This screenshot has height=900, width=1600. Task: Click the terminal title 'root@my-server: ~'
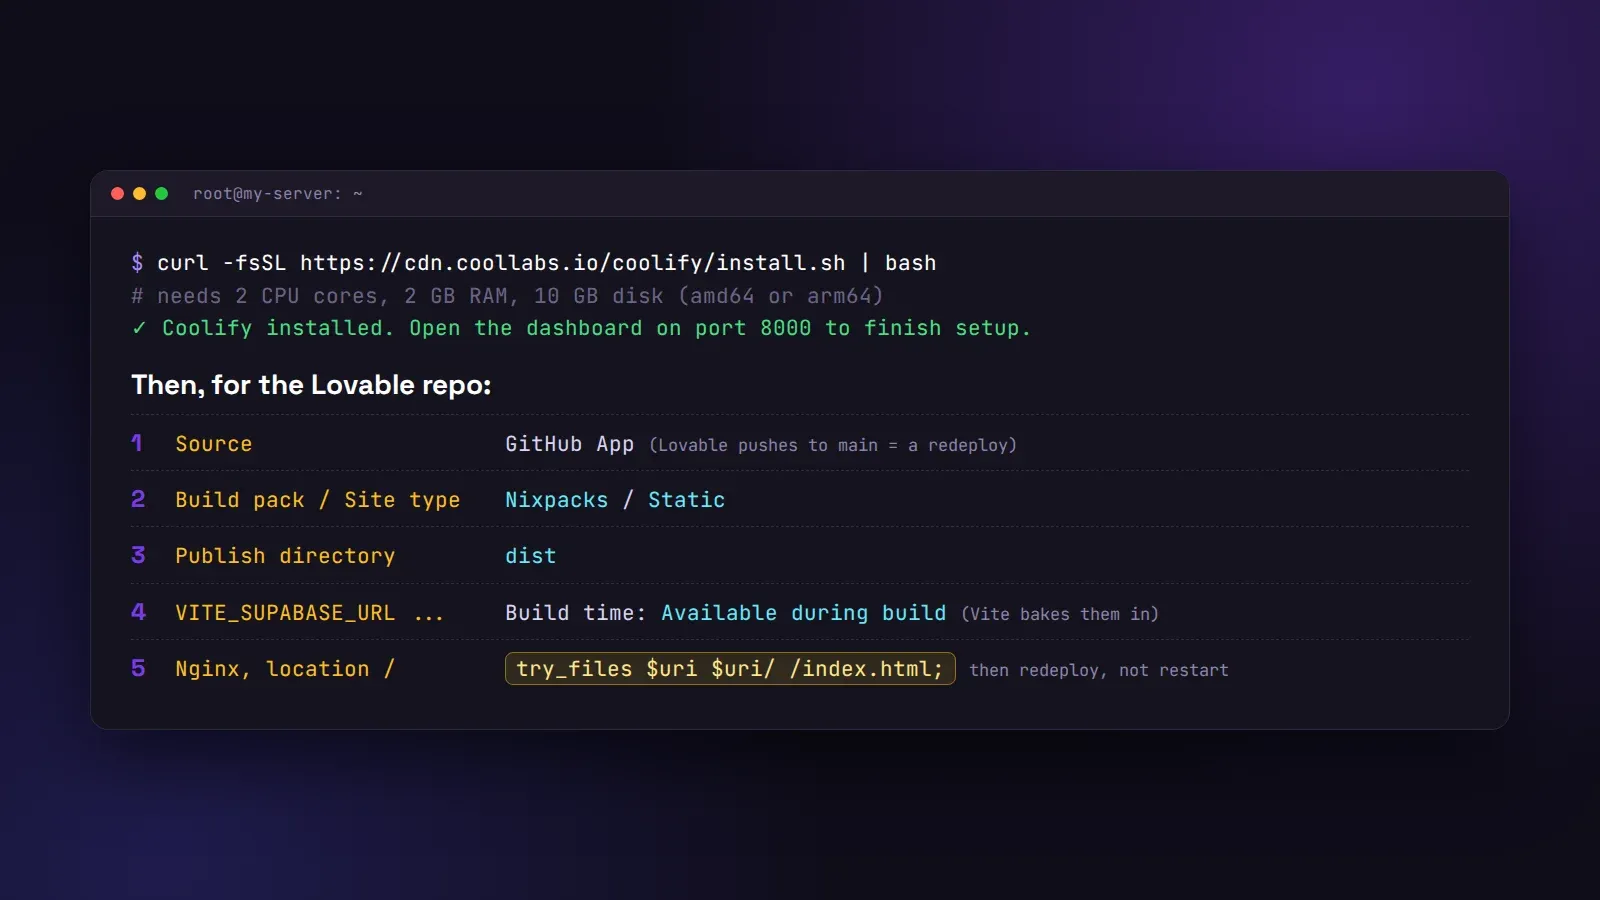[x=278, y=194]
